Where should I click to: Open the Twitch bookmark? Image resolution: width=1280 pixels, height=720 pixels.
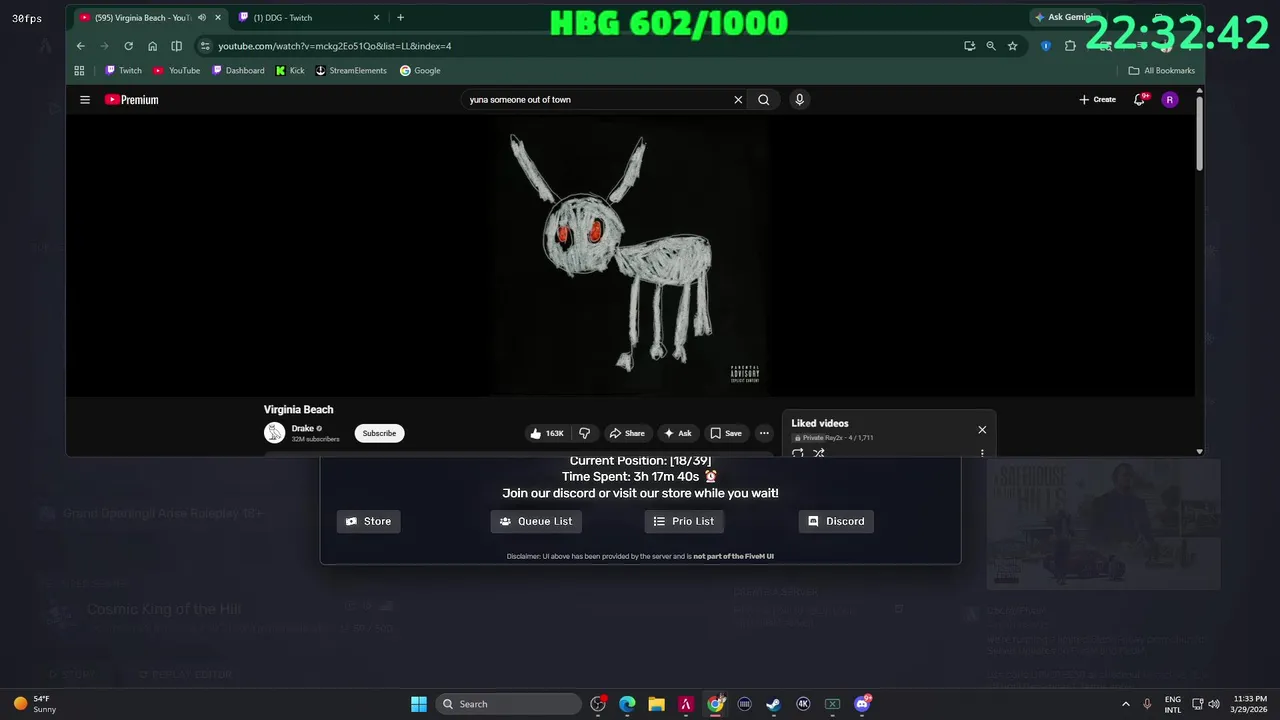click(124, 71)
